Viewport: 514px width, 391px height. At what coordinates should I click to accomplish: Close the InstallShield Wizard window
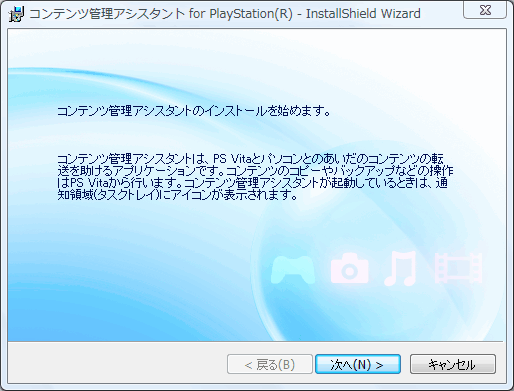click(485, 10)
